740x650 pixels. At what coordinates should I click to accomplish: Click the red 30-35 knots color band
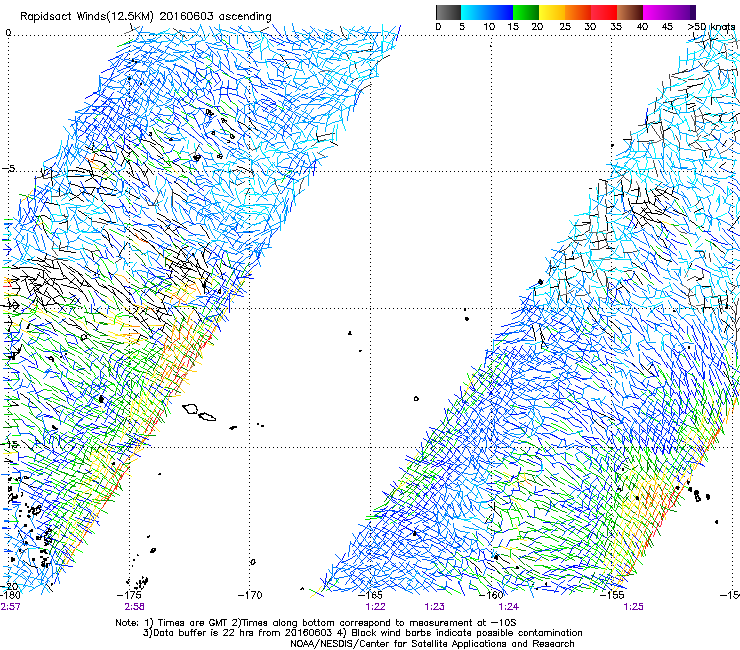(604, 12)
